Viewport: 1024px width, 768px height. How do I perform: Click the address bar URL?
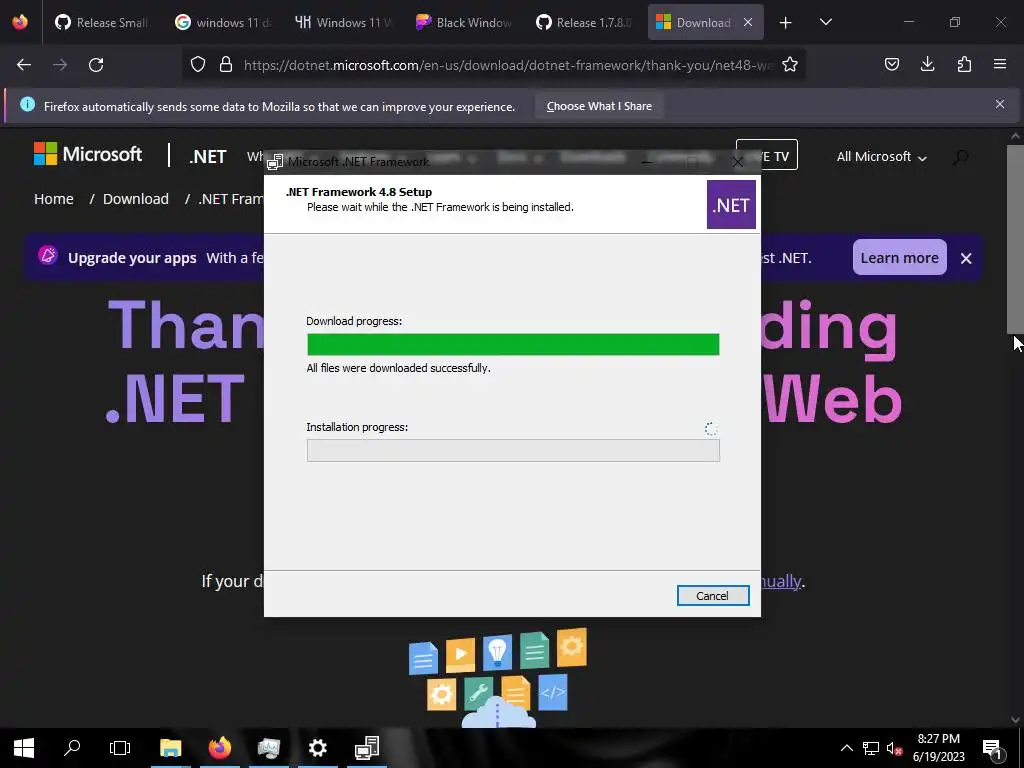pyautogui.click(x=507, y=65)
